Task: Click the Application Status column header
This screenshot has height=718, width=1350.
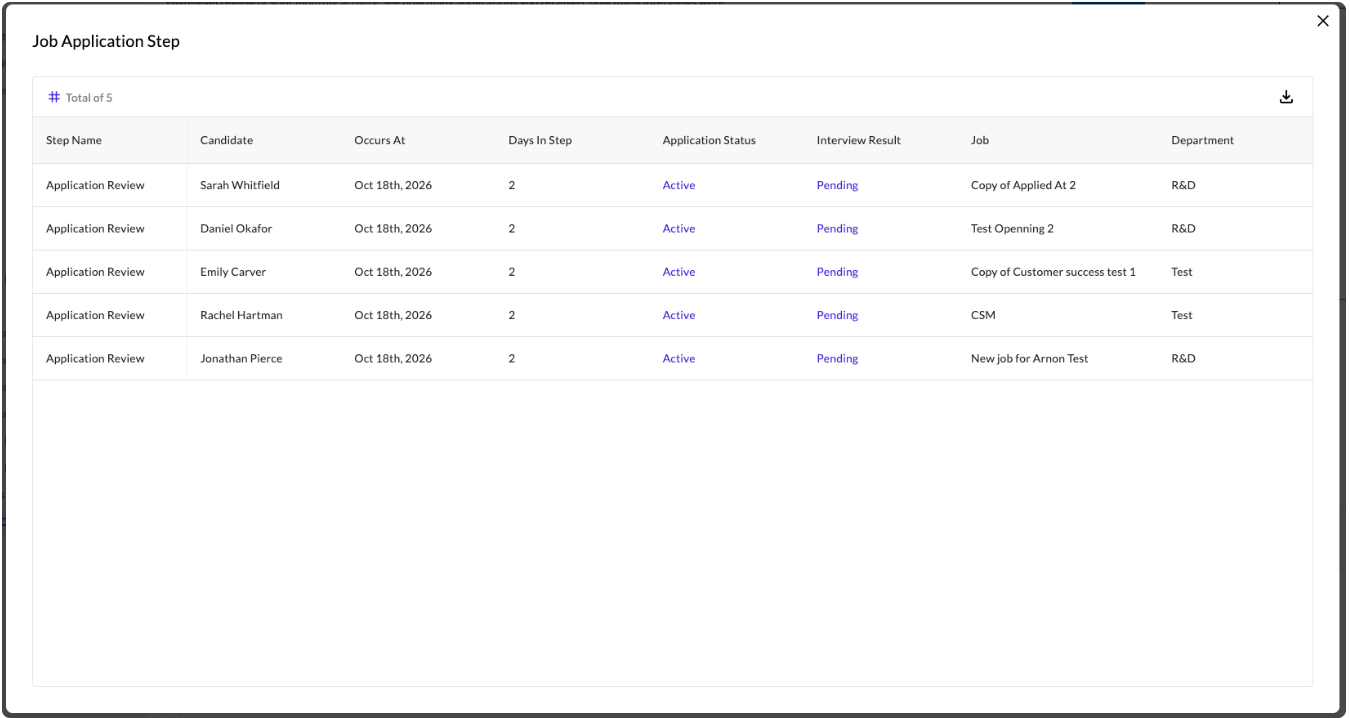Action: pyautogui.click(x=709, y=140)
